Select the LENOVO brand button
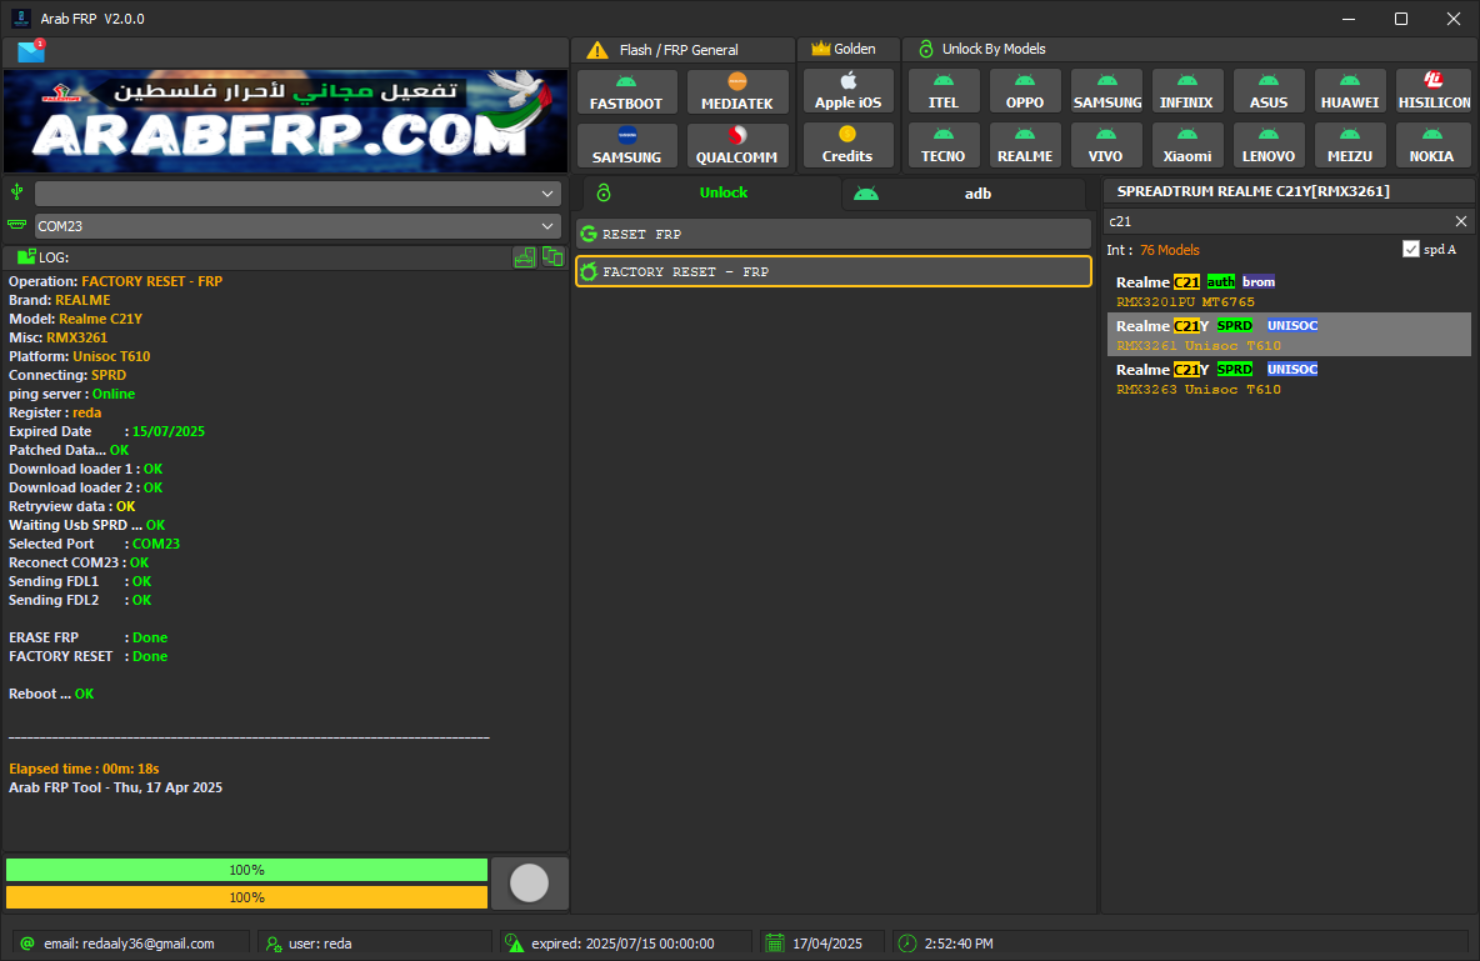1480x961 pixels. (x=1269, y=145)
